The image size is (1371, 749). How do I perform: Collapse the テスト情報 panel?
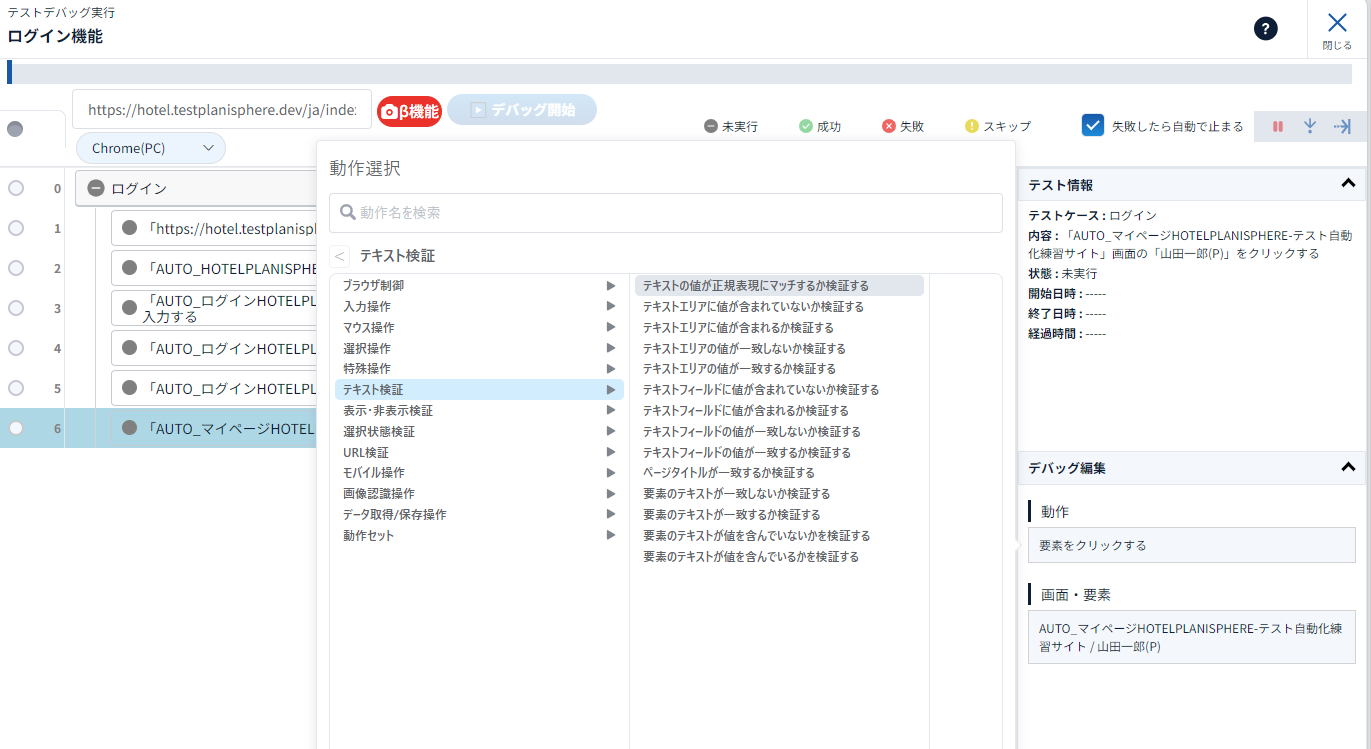1348,183
